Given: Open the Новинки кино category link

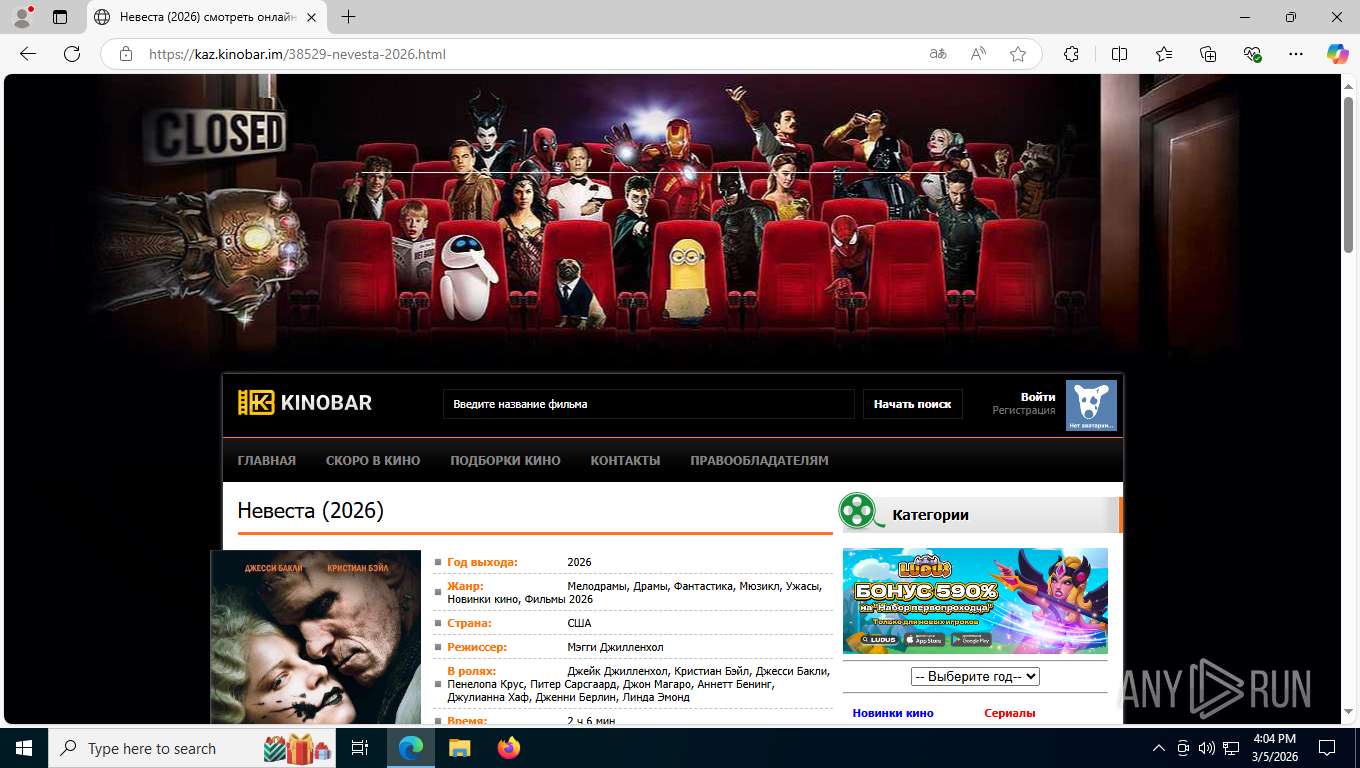Looking at the screenshot, I should point(893,713).
